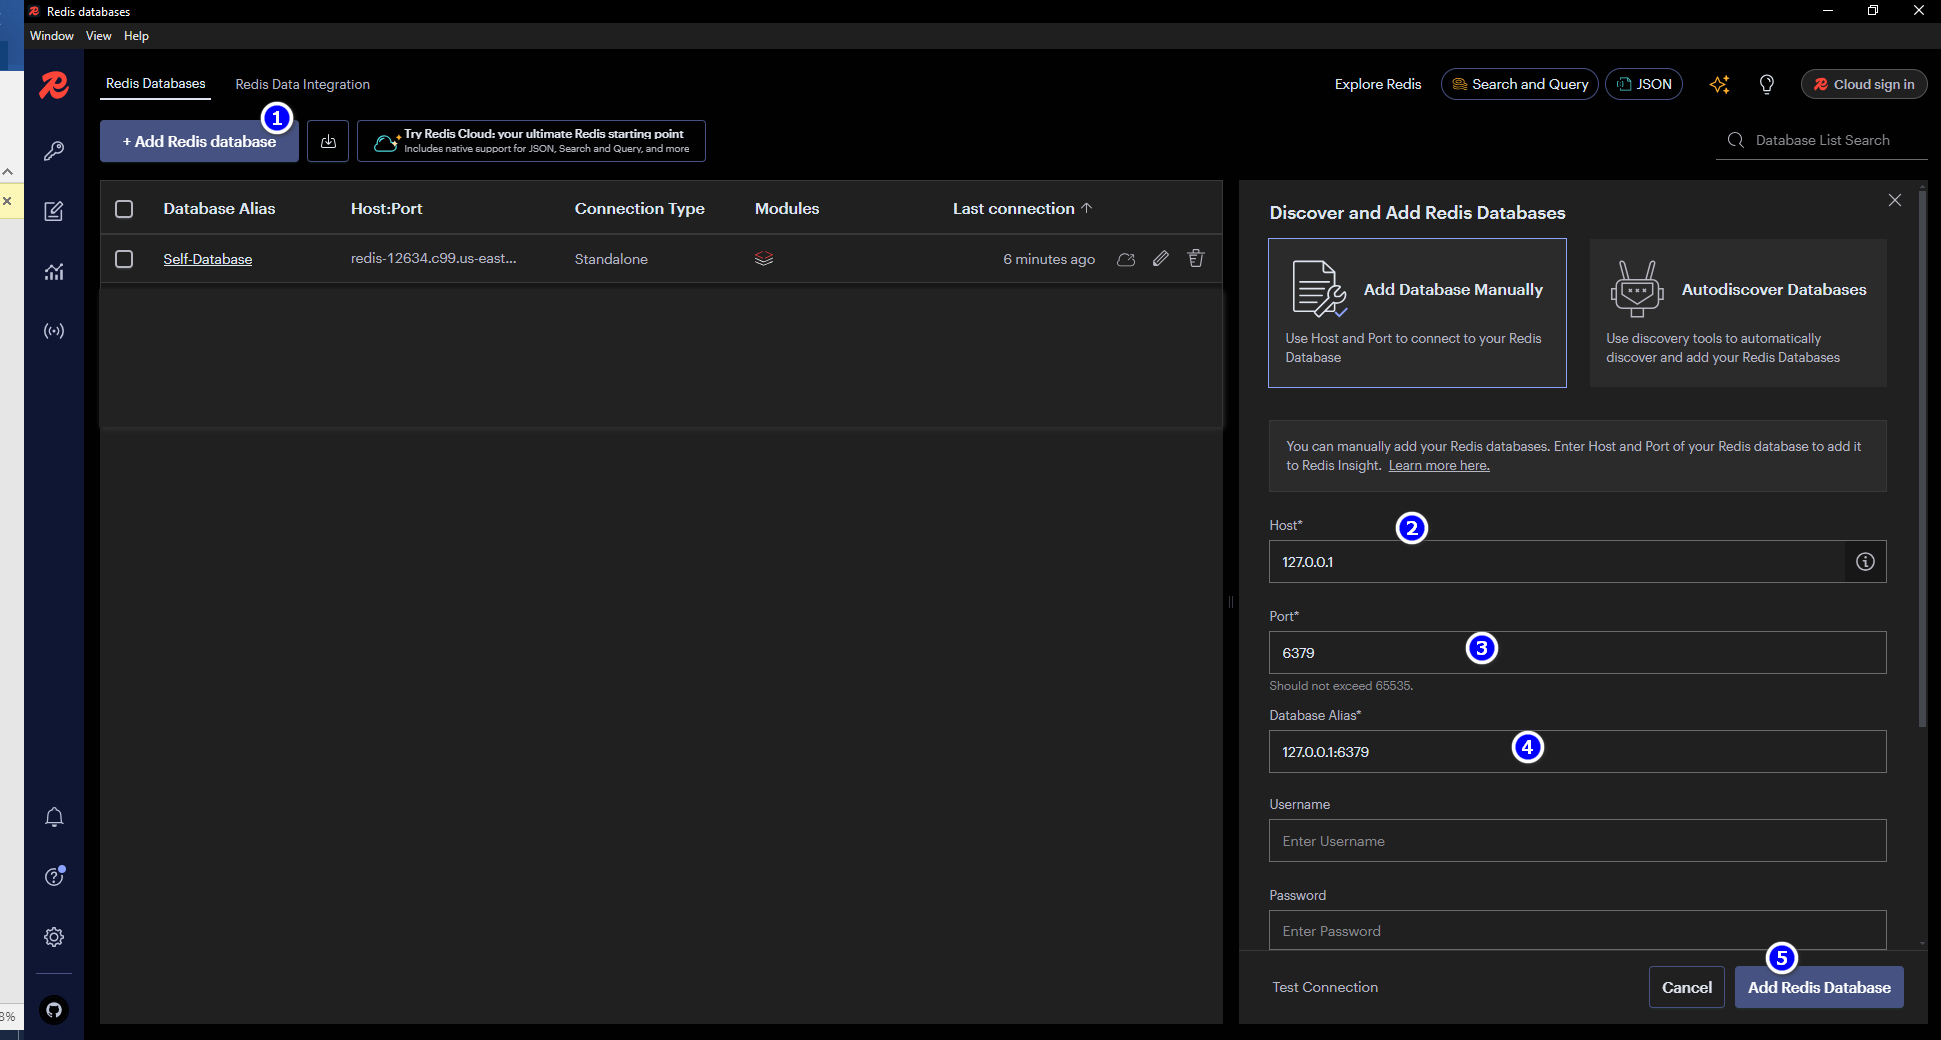Check the Self-Database row checkbox
The image size is (1941, 1040).
124,259
